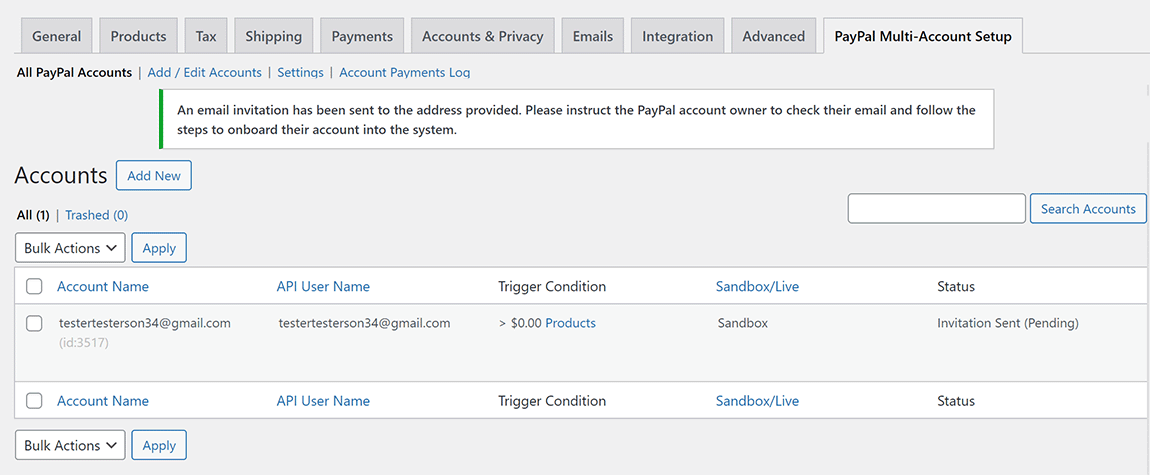Click the Trigger Condition header label
Image resolution: width=1150 pixels, height=475 pixels.
click(x=552, y=287)
